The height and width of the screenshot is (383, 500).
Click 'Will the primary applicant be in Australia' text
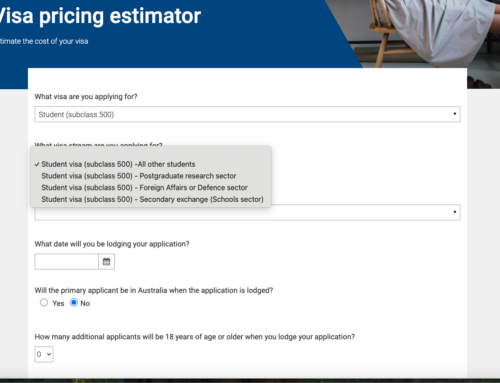pyautogui.click(x=154, y=290)
